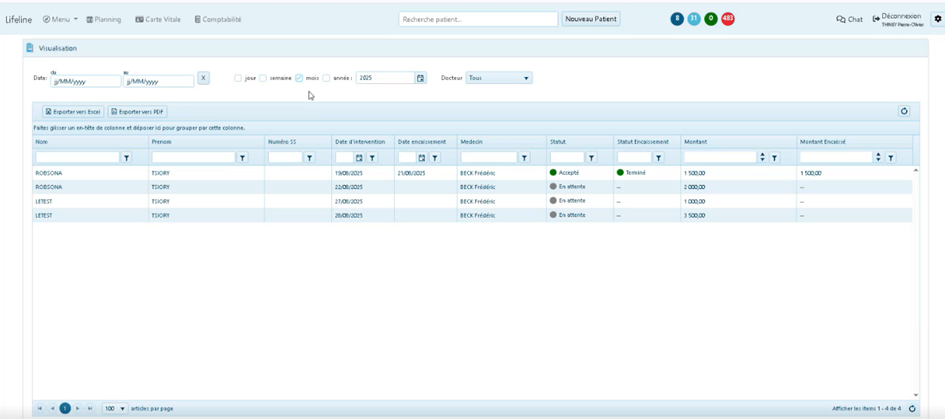Click the 'au' end date field
945x419 pixels.
tap(159, 81)
